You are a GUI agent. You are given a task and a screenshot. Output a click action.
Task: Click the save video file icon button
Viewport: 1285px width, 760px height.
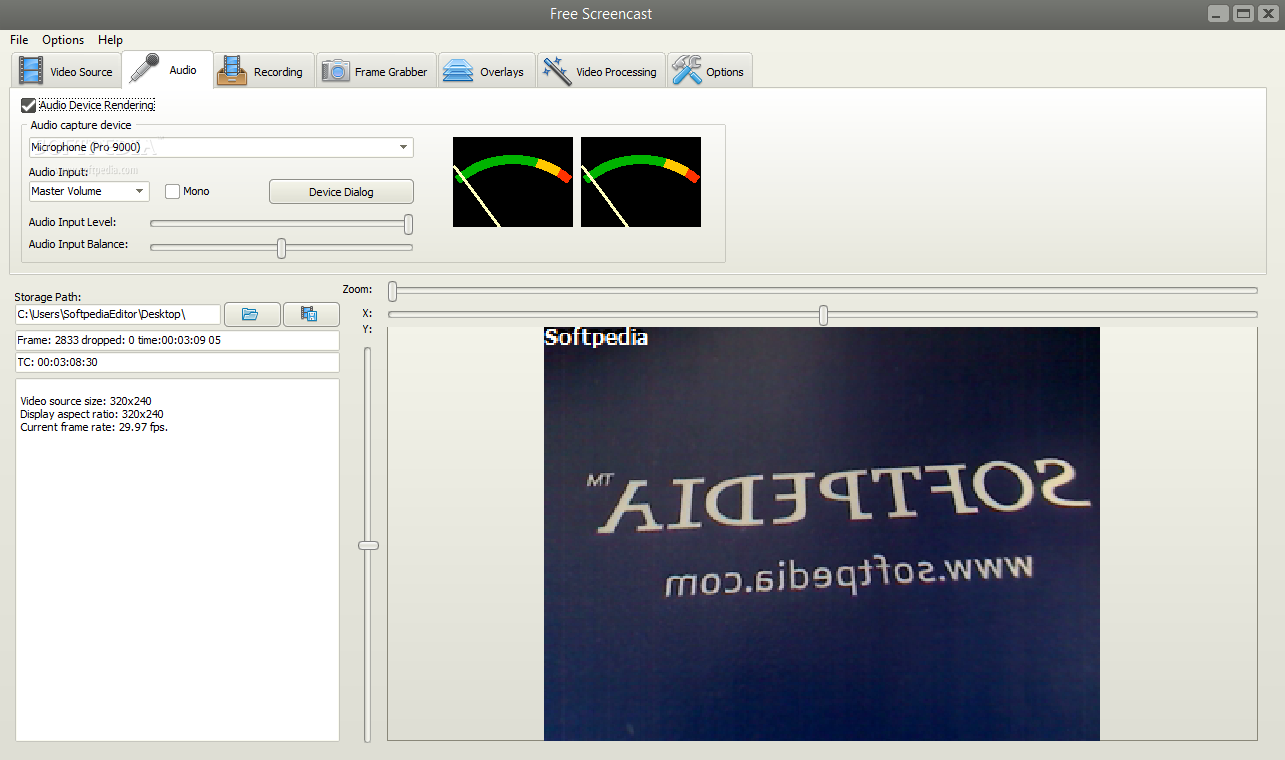coord(311,314)
